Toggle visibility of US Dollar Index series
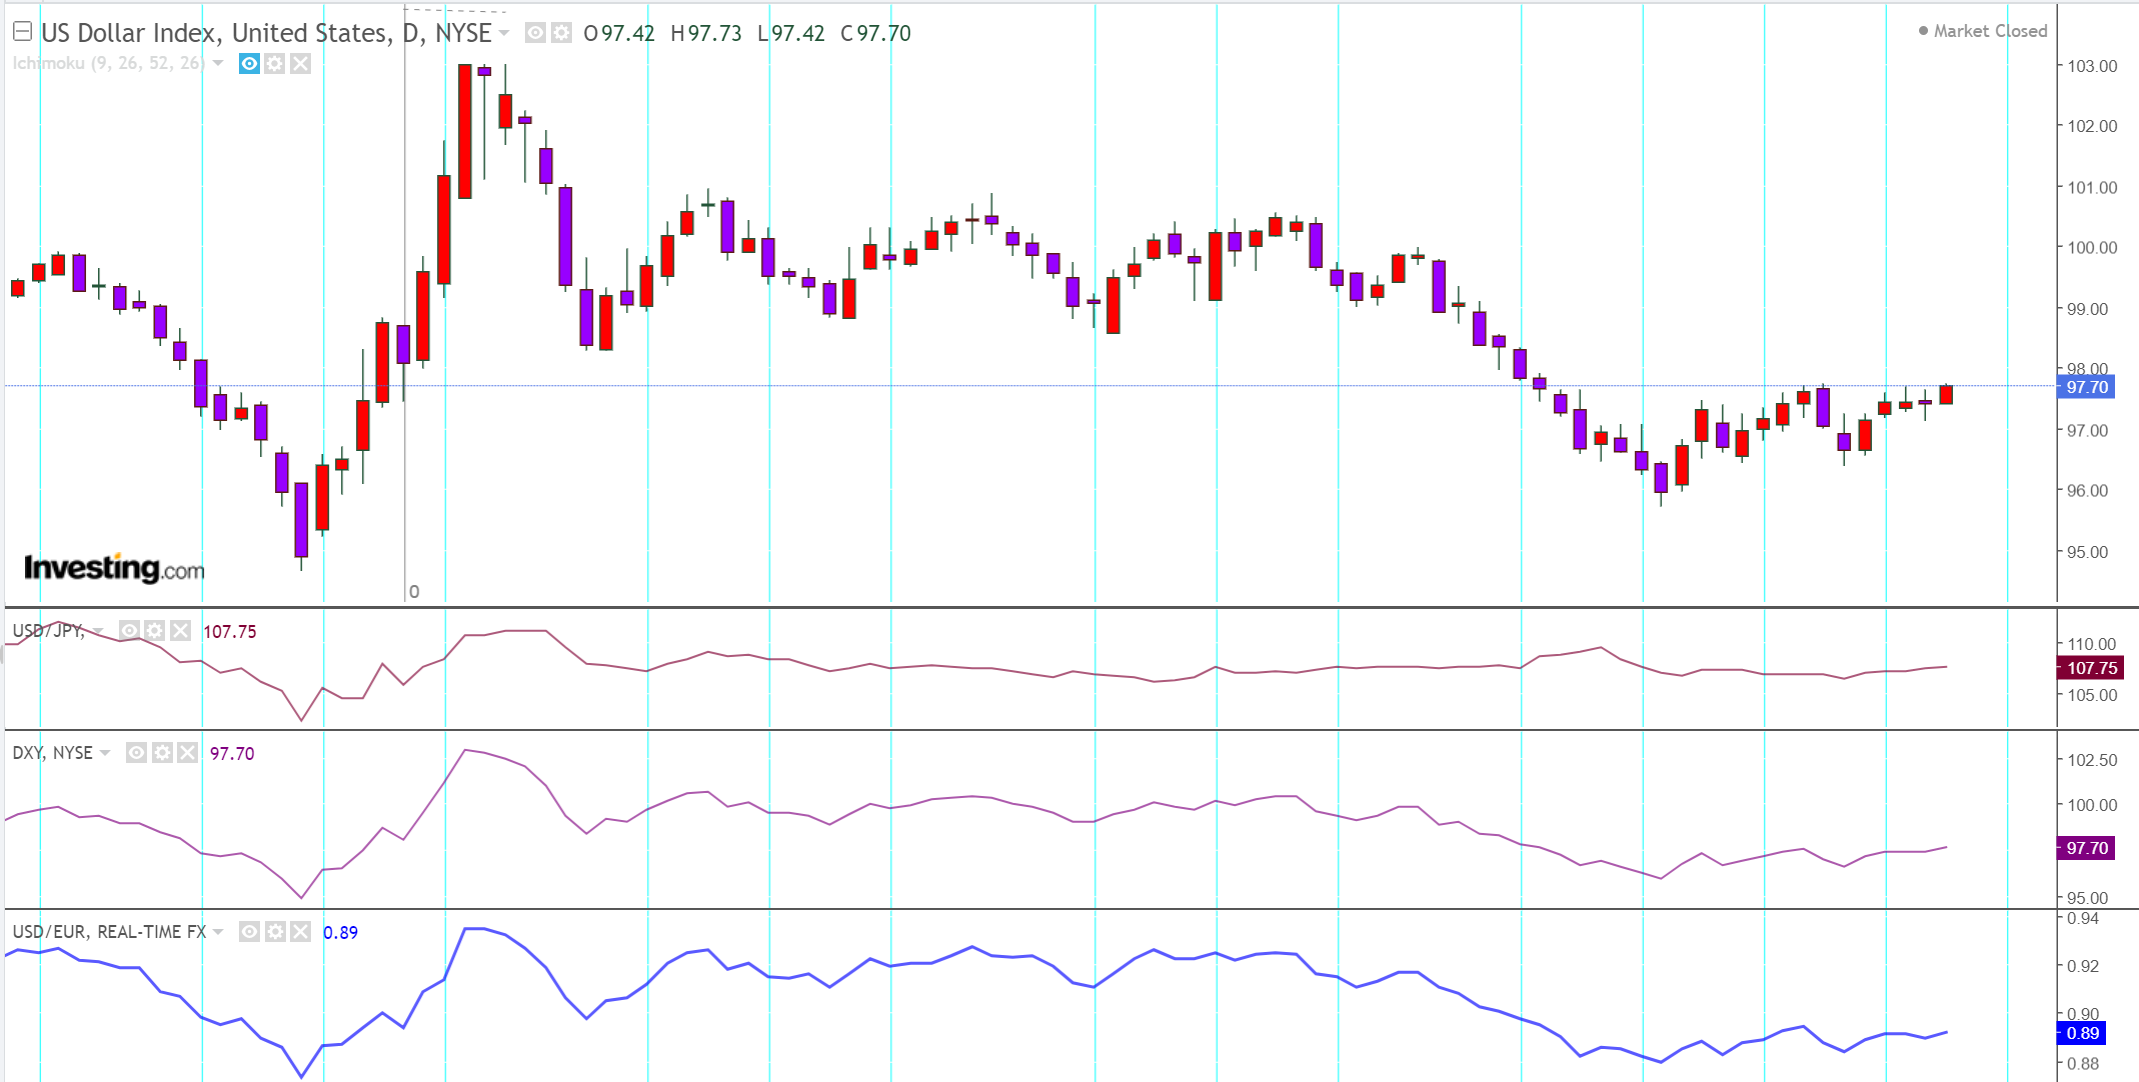This screenshot has height=1082, width=2139. pos(536,33)
